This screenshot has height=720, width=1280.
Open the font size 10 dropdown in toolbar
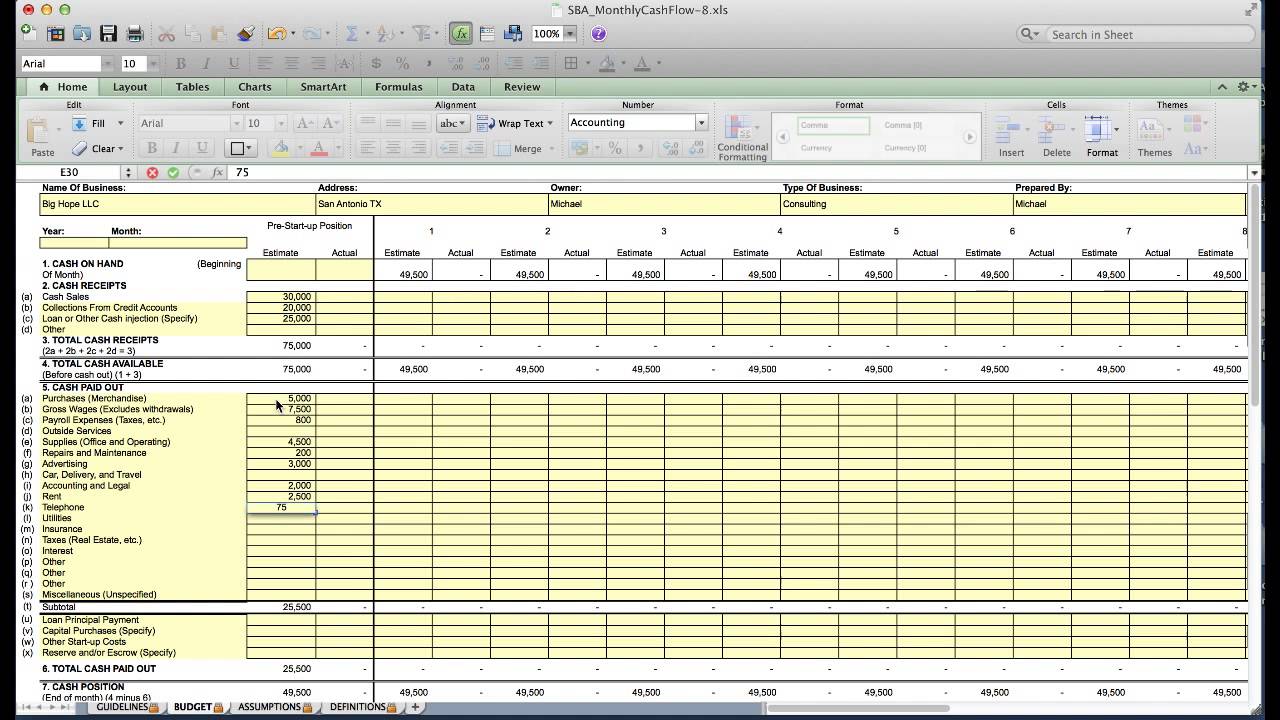[153, 63]
